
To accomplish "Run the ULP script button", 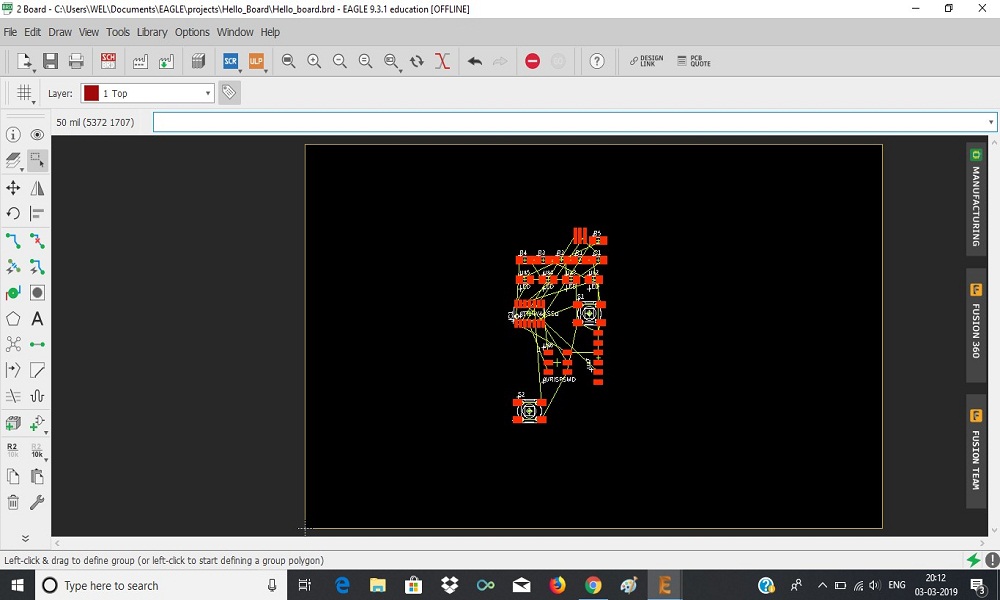I will tap(256, 61).
